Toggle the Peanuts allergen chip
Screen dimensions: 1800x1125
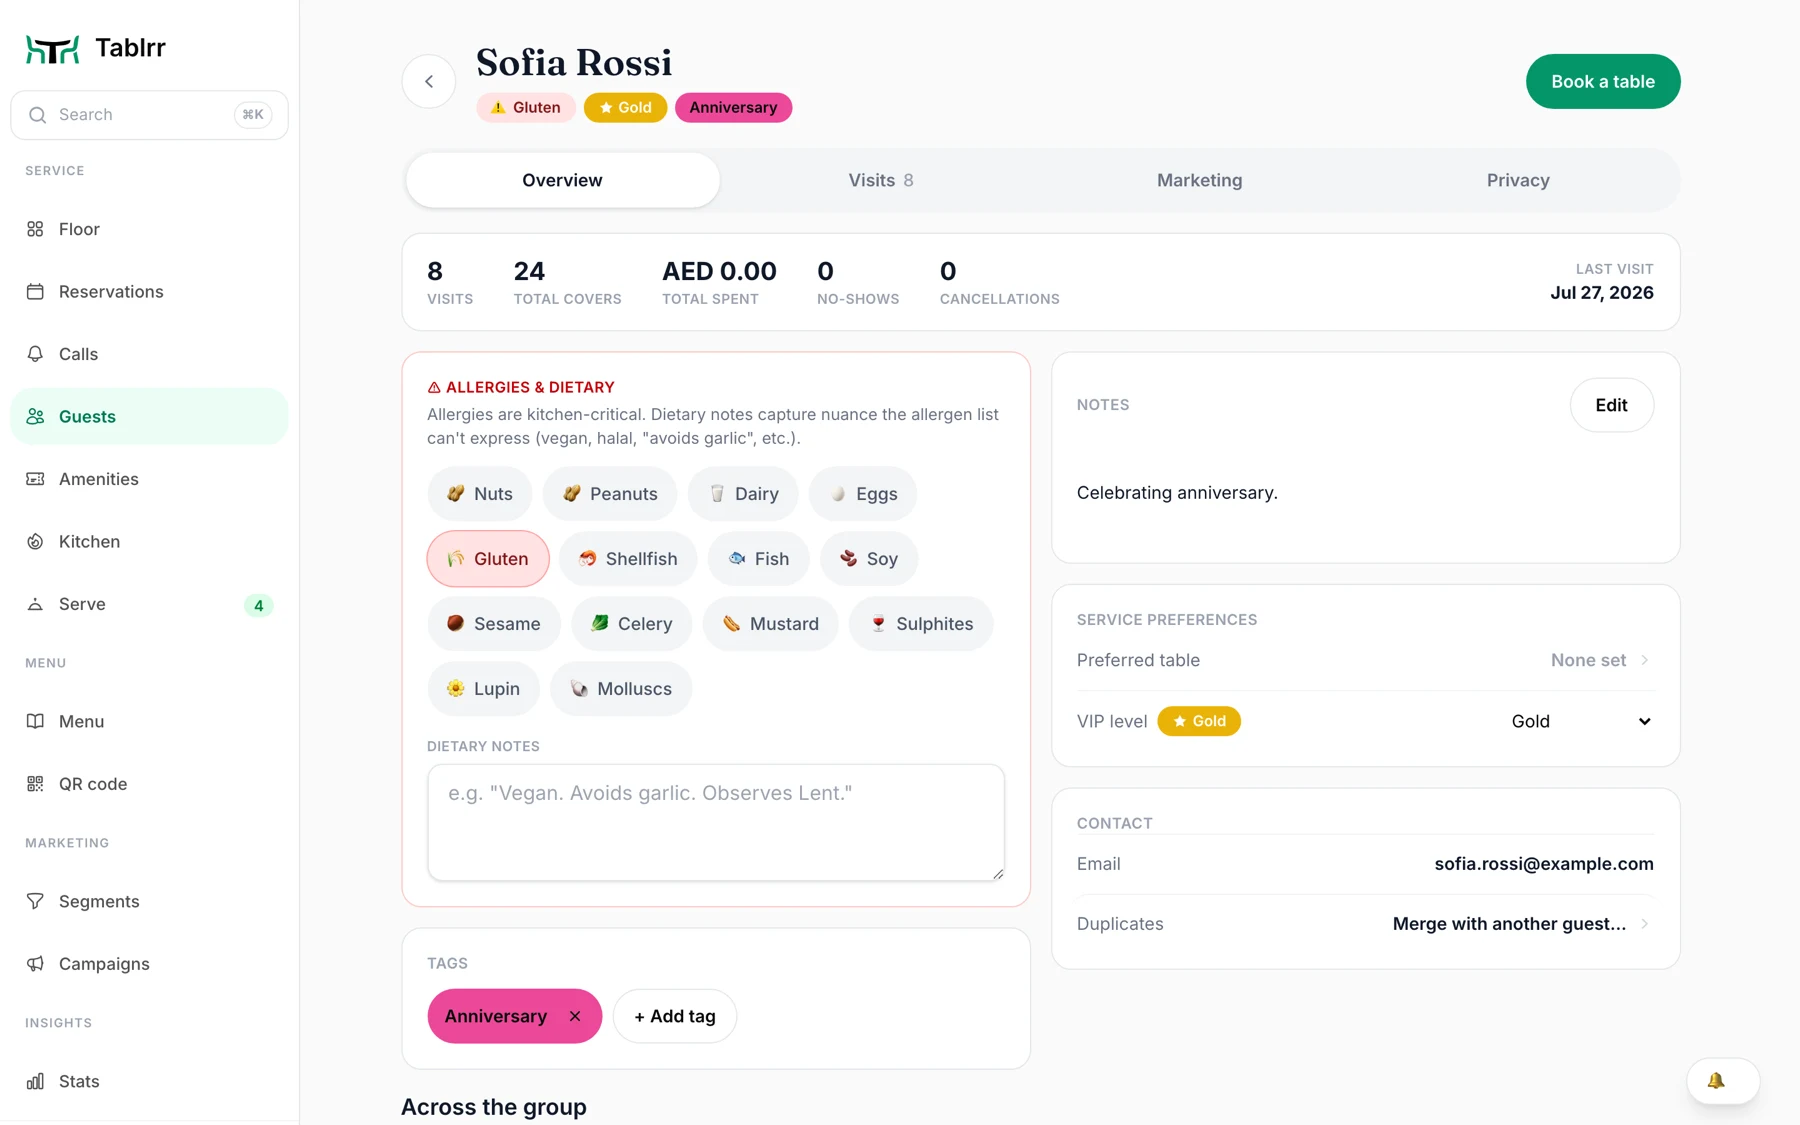[609, 494]
